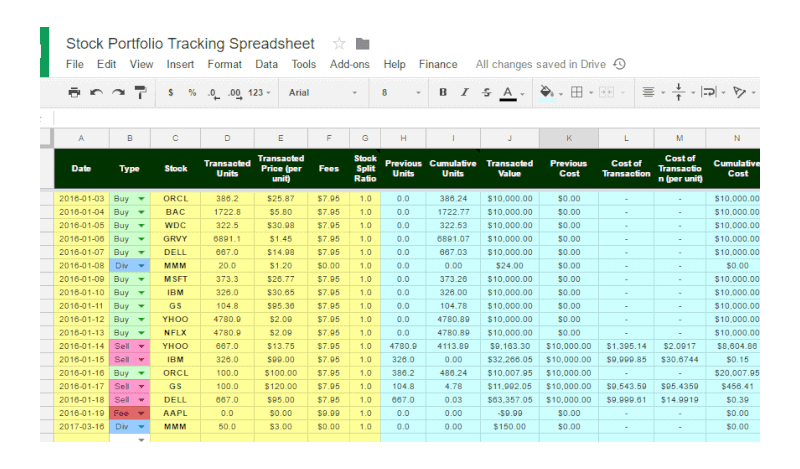Open the Arial font dropdown

click(x=322, y=92)
